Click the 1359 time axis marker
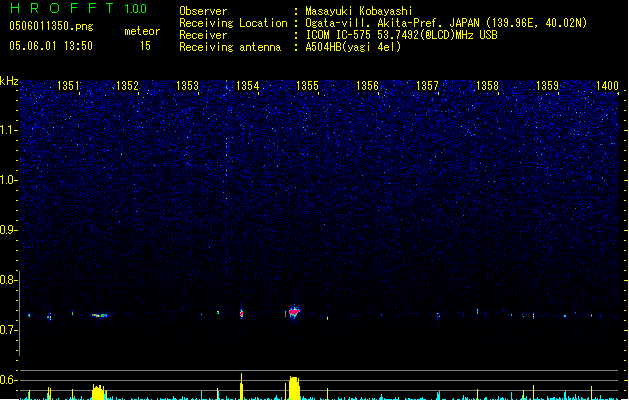The width and height of the screenshot is (629, 400). click(547, 85)
